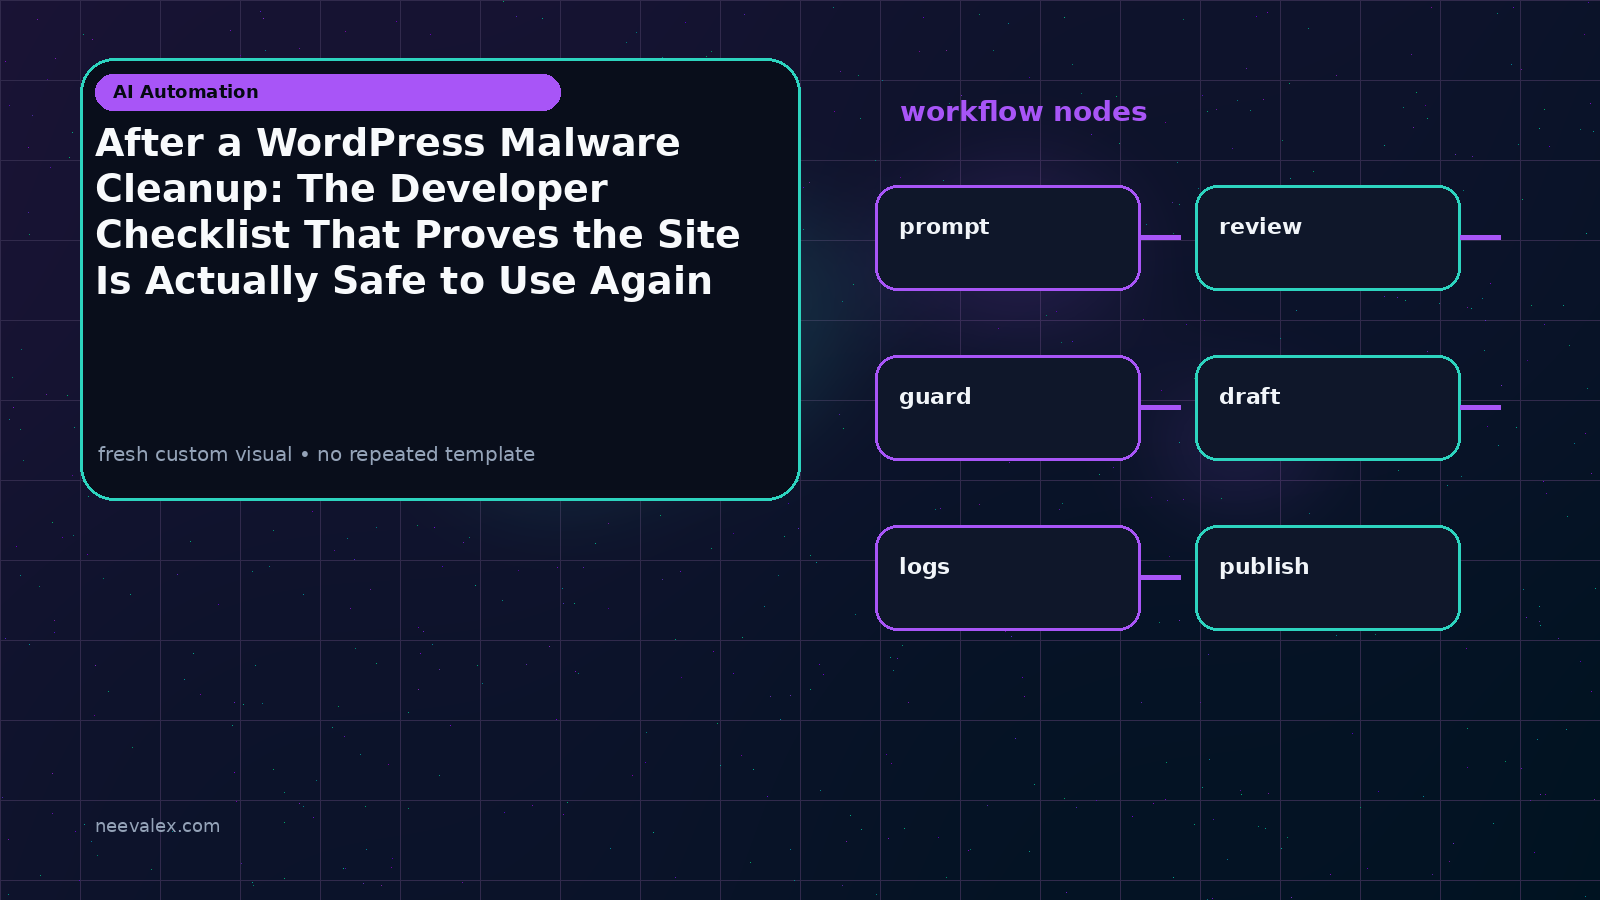Select the review workflow node
Screen dimensions: 1600x900
(1328, 238)
